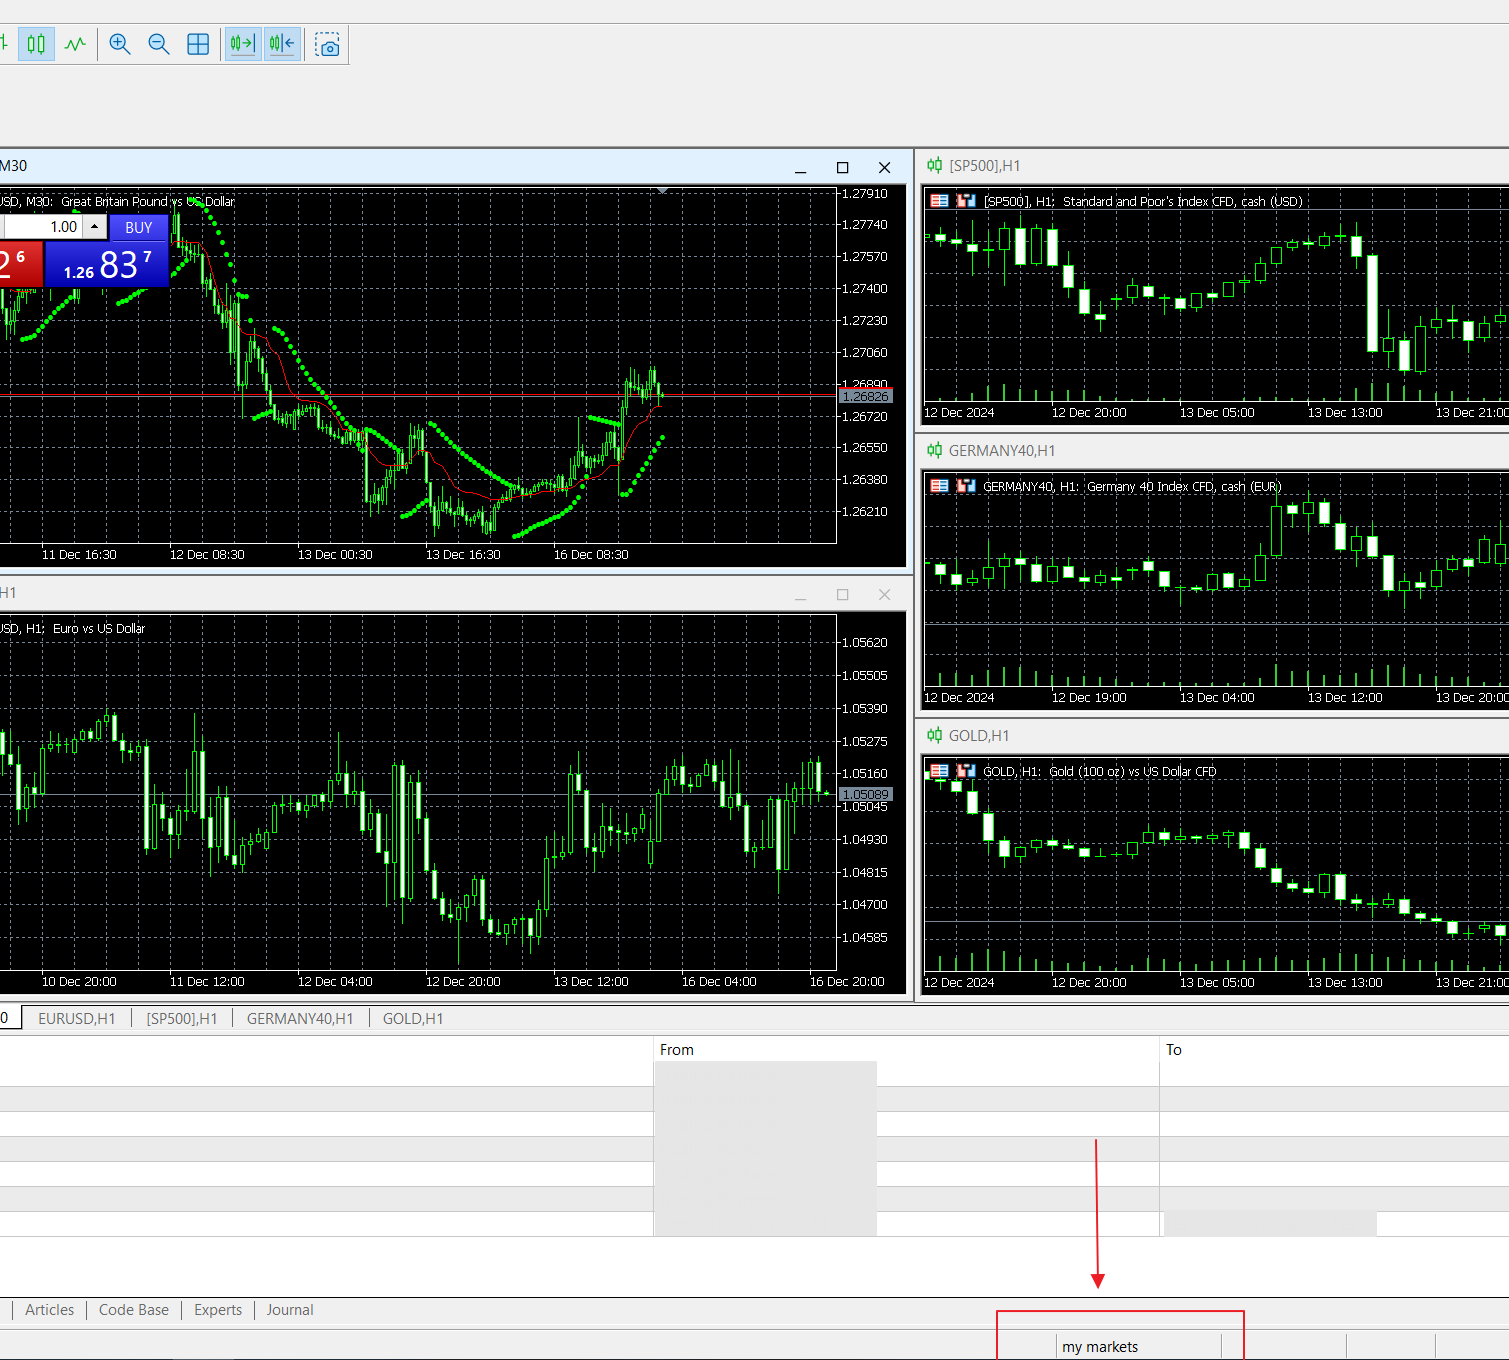Image resolution: width=1509 pixels, height=1360 pixels.
Task: Click the blue 1.26837 buy price panel
Action: coord(107,265)
